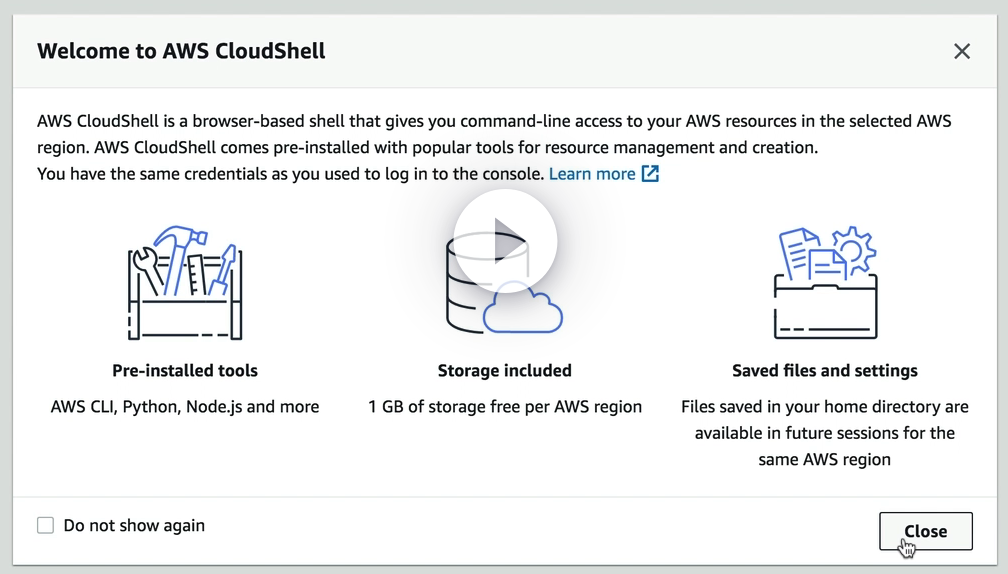Viewport: 1008px width, 574px height.
Task: Select the Storage included heading
Action: click(505, 370)
